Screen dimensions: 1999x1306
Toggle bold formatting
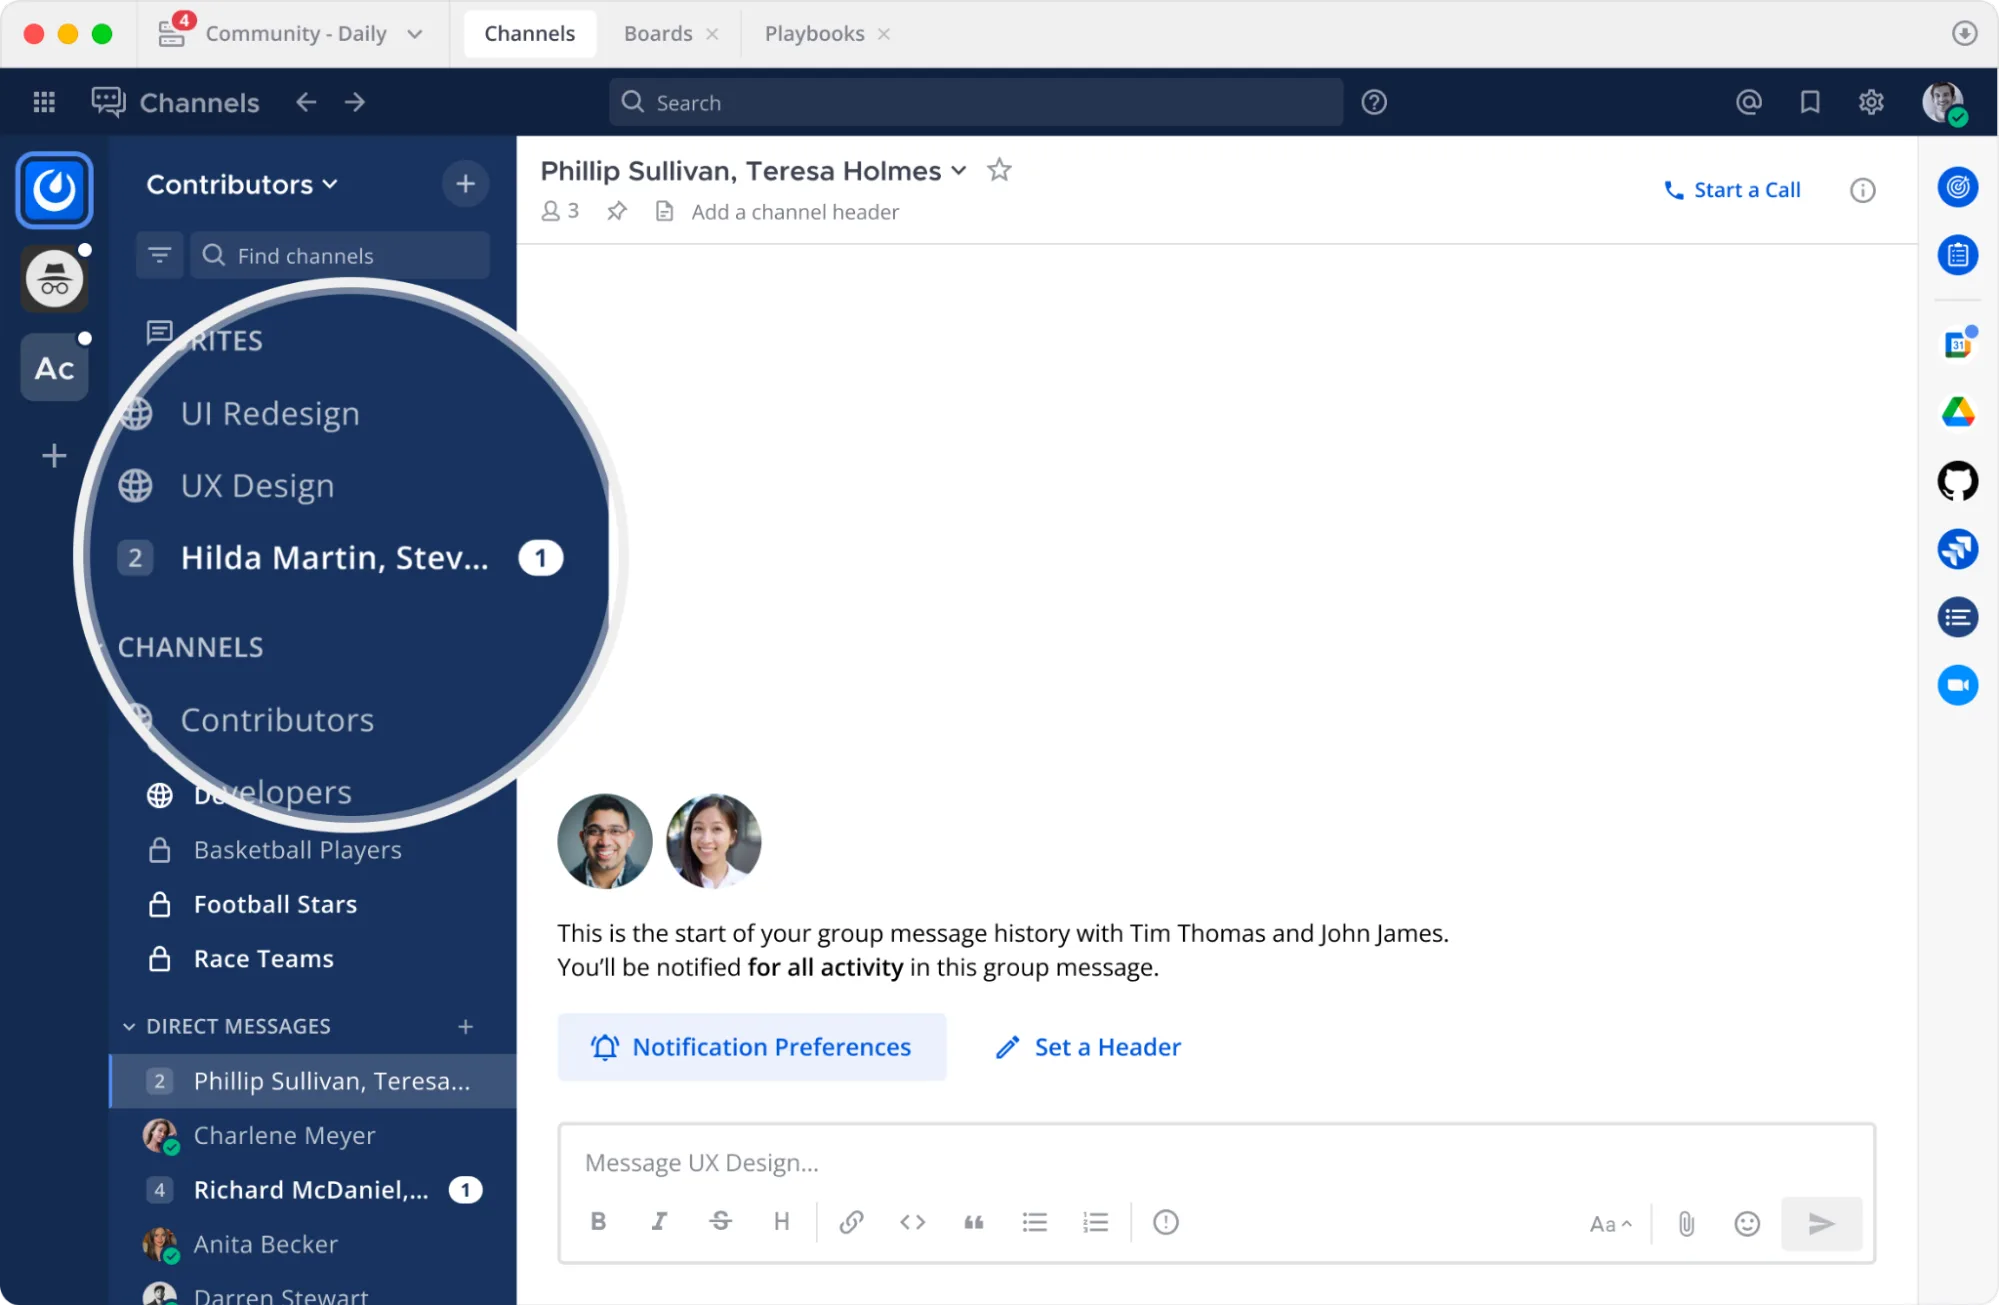tap(598, 1221)
